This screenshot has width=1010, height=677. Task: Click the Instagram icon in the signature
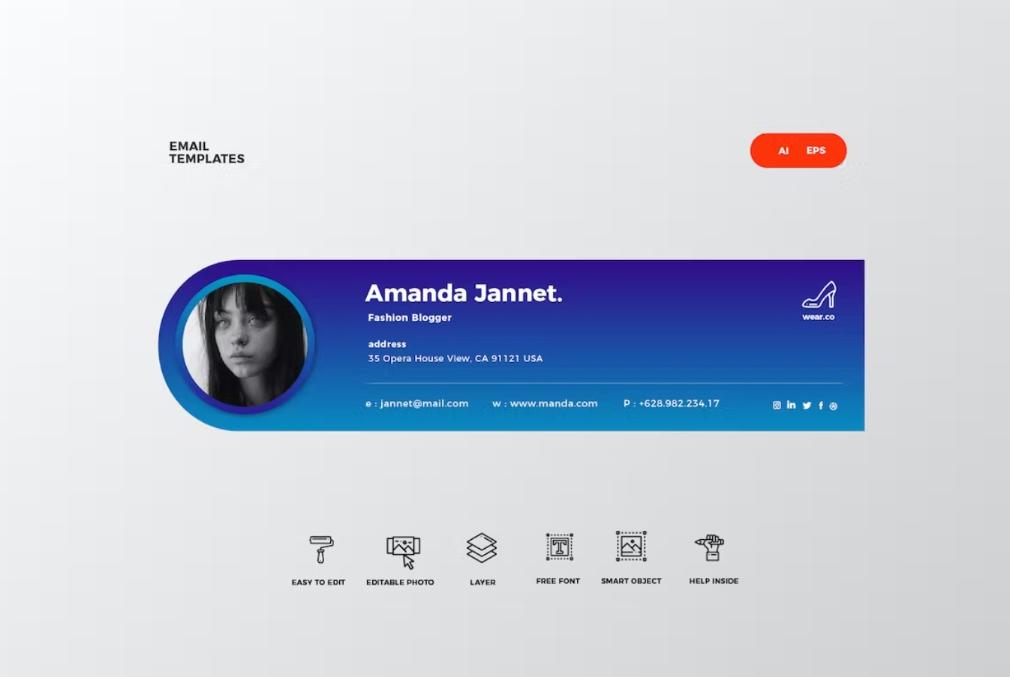click(777, 405)
